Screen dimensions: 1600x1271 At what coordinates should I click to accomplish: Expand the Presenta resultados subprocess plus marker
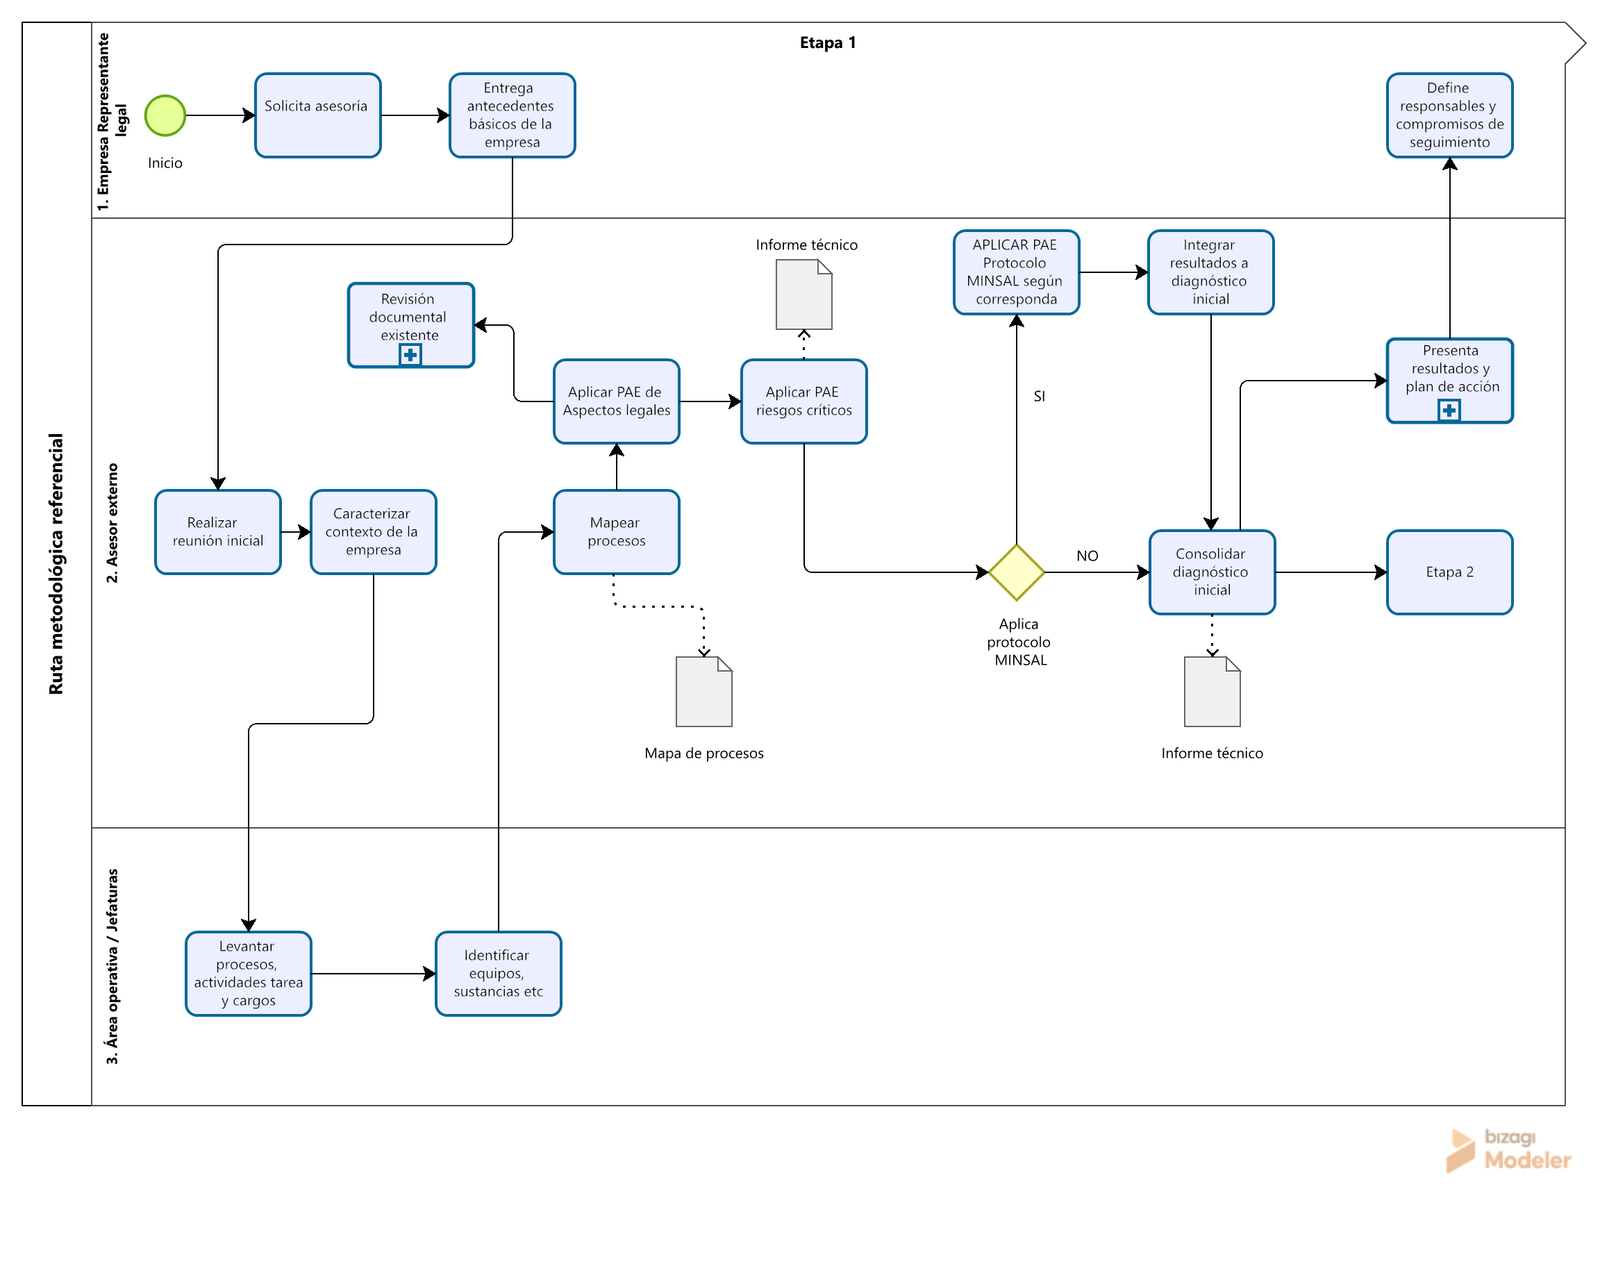[1449, 410]
